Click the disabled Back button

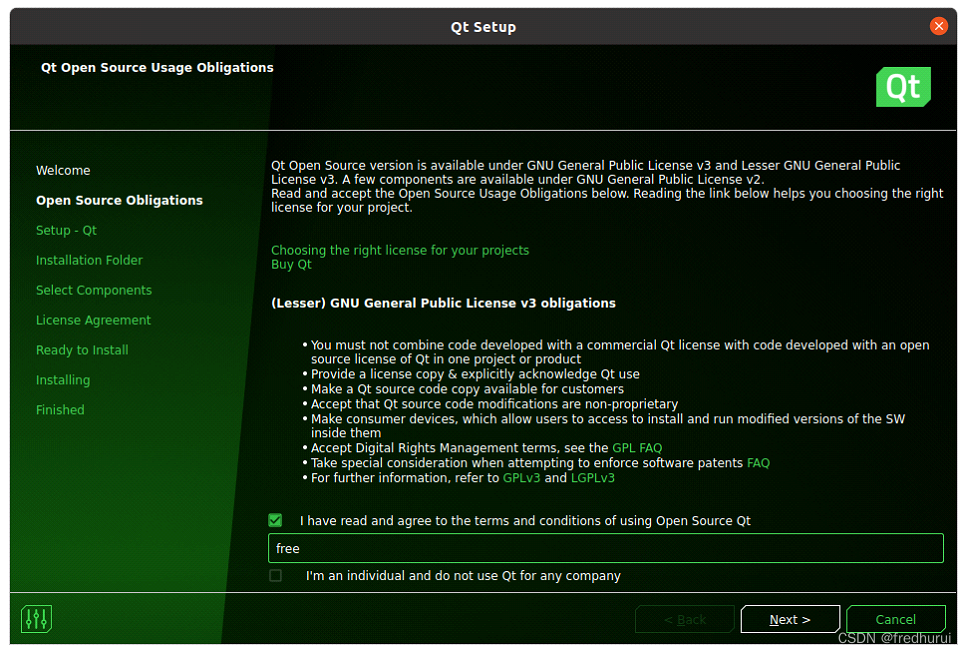(x=685, y=619)
